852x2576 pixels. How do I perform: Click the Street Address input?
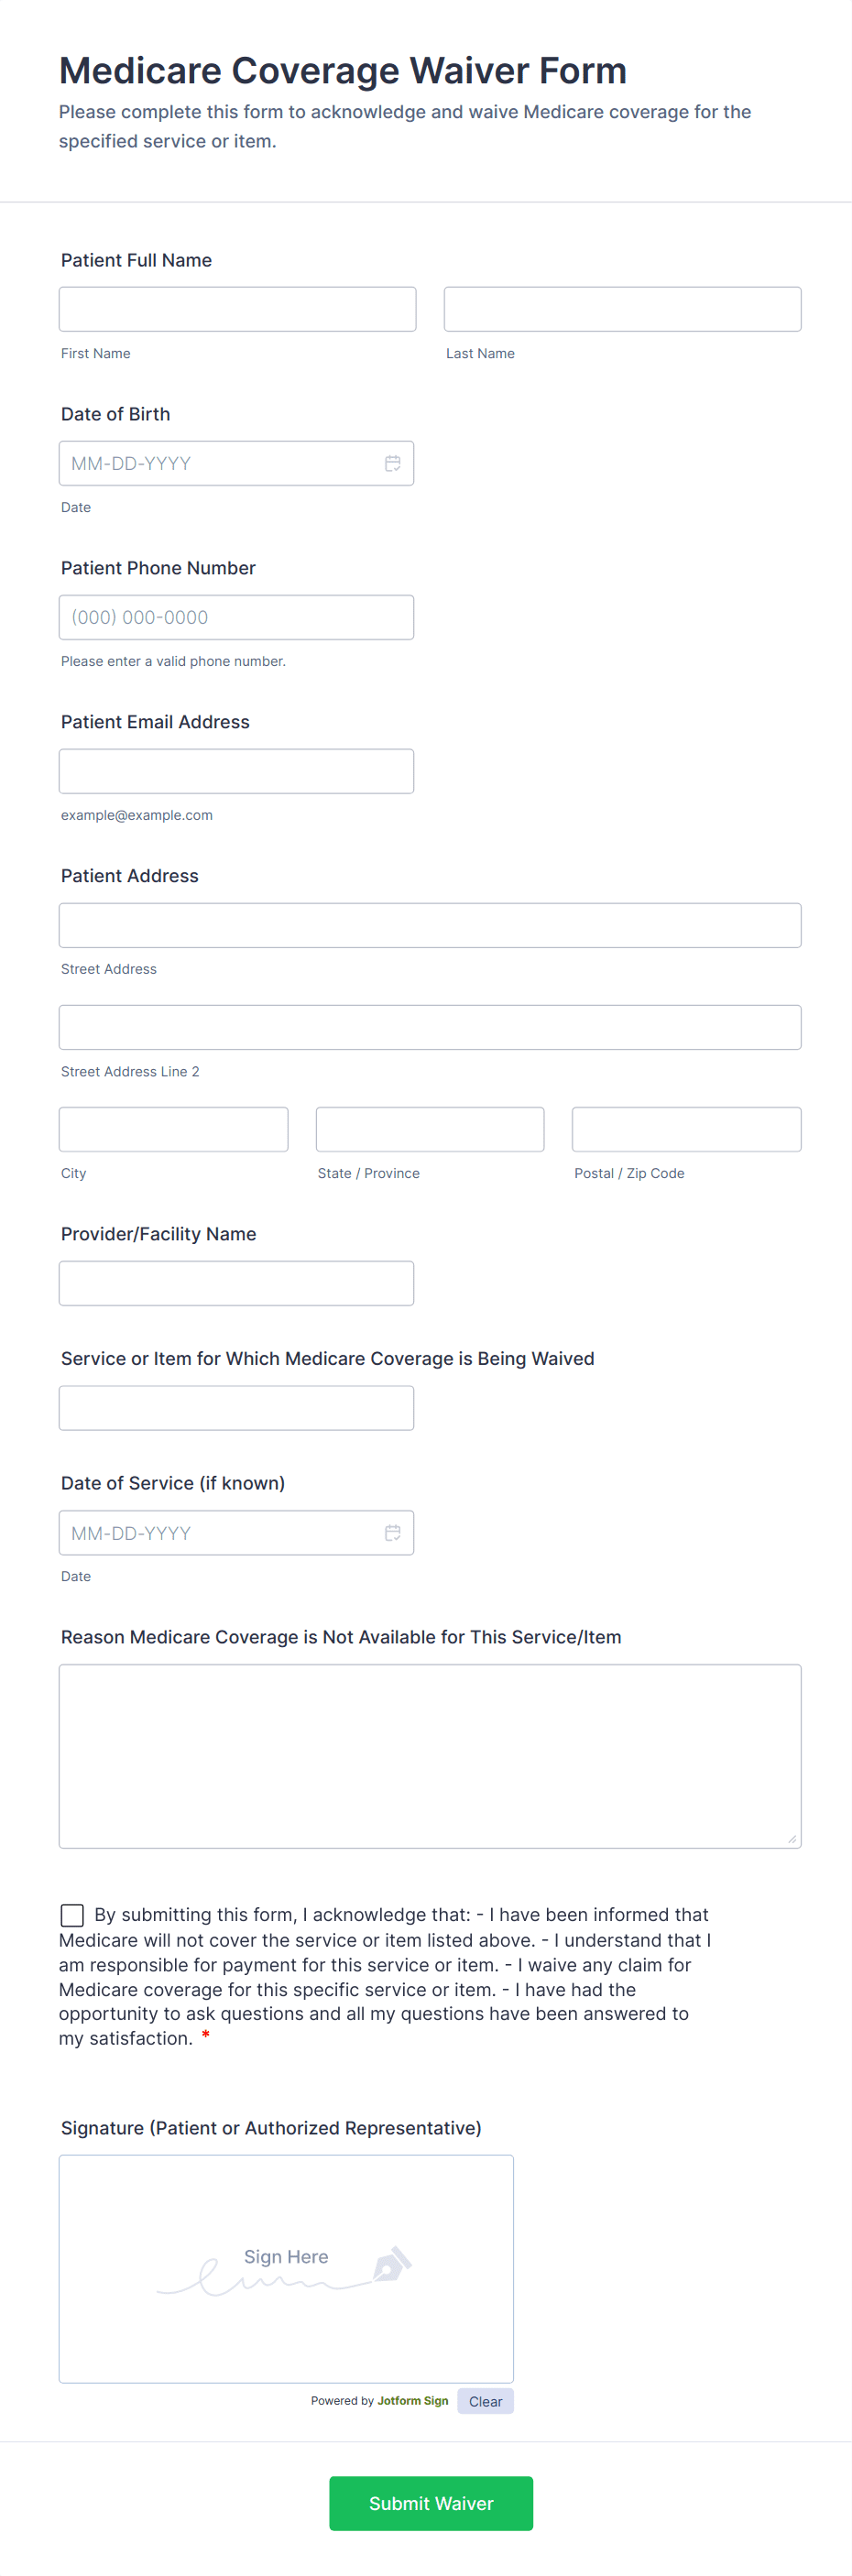430,925
